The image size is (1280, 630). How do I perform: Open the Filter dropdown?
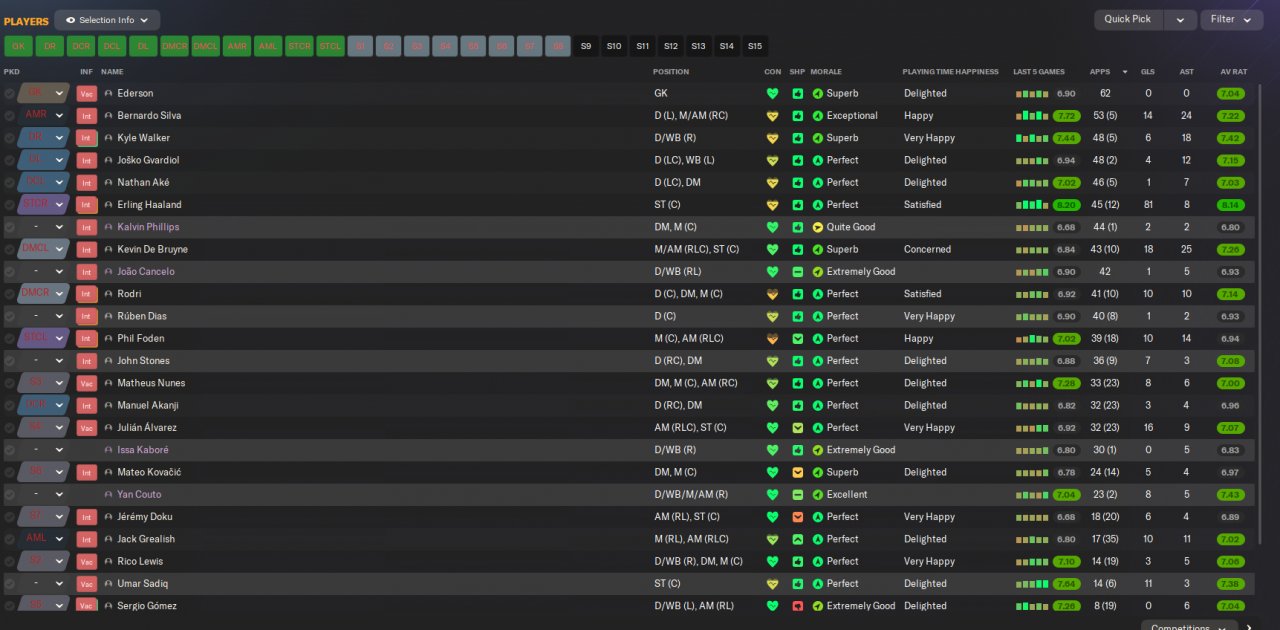(1231, 19)
